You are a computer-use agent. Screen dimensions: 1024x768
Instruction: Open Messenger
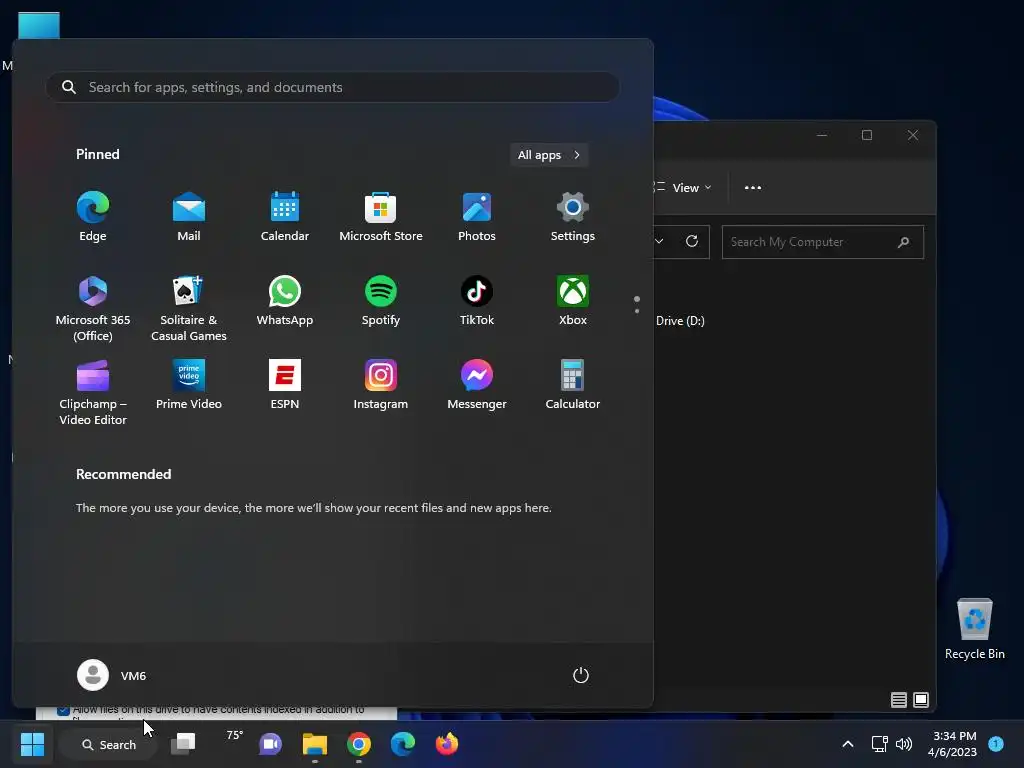point(477,385)
